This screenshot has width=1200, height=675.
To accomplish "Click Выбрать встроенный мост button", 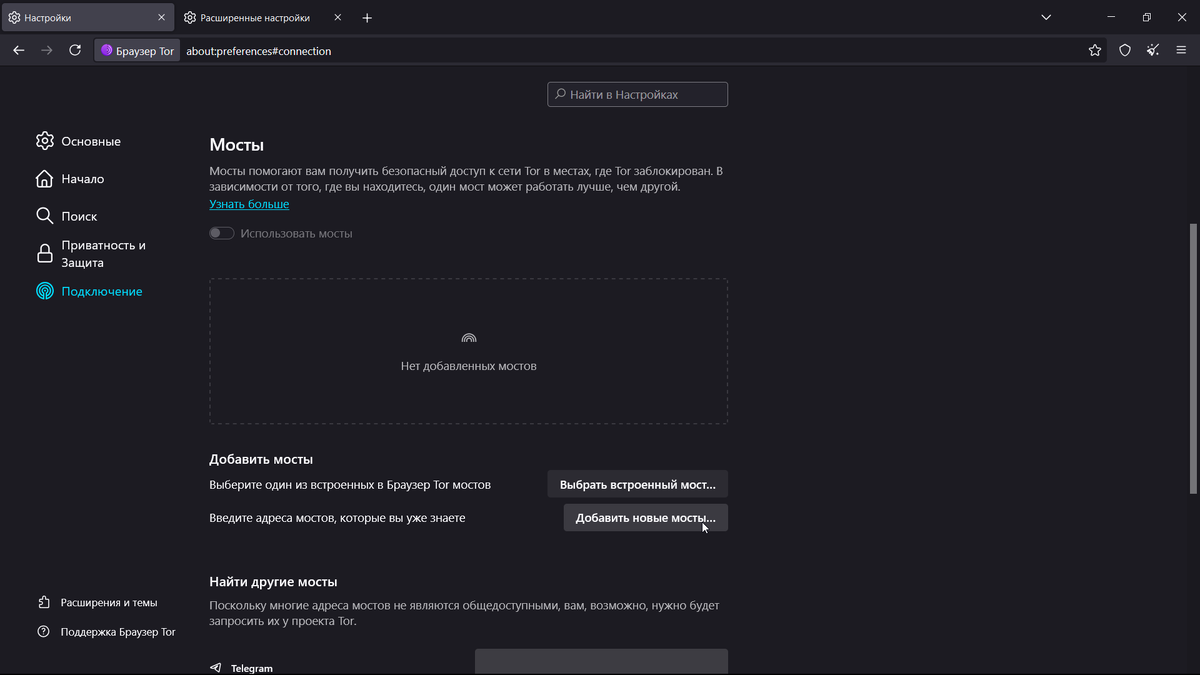I will pyautogui.click(x=637, y=484).
